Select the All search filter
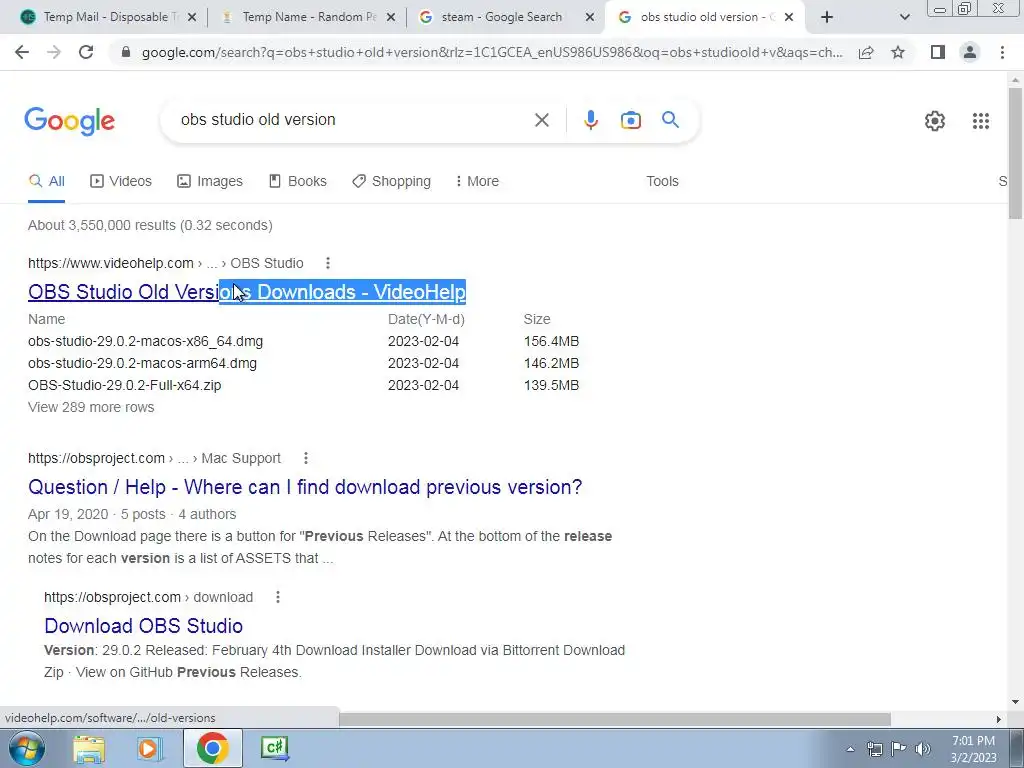 tap(46, 182)
